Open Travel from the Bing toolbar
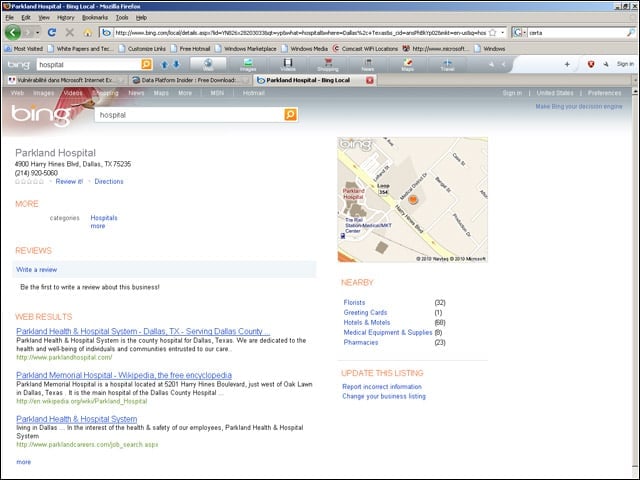This screenshot has height=480, width=640. (x=447, y=64)
